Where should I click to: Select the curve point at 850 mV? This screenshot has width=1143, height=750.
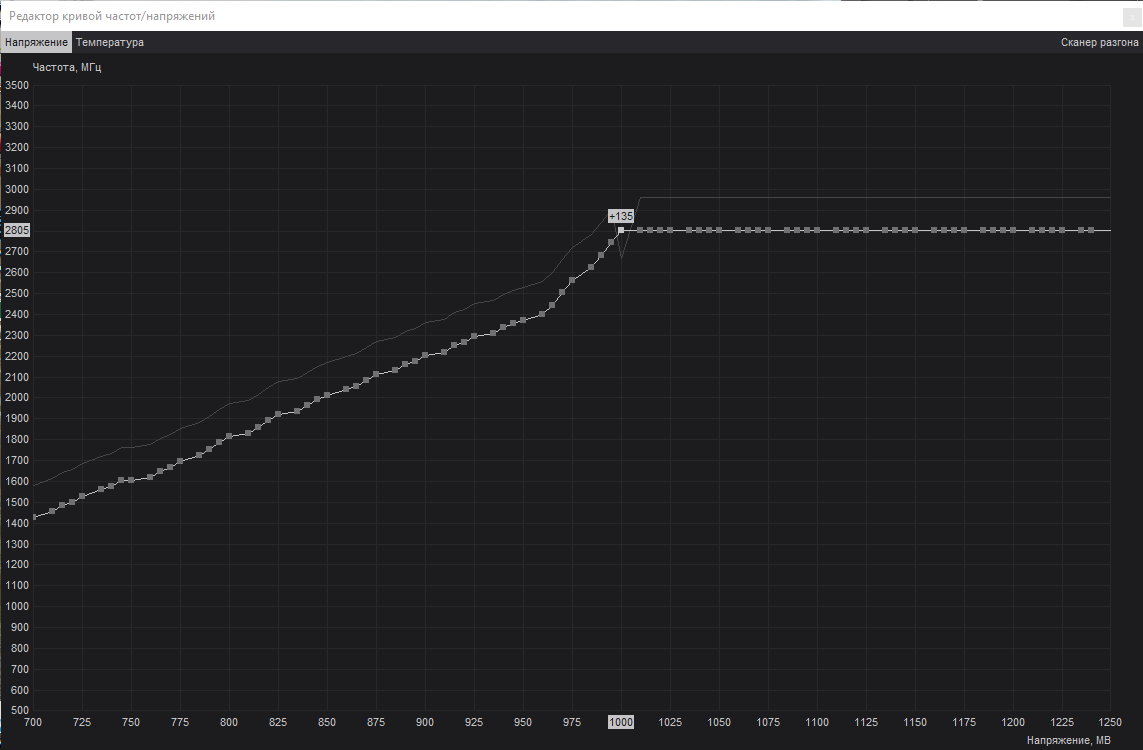[327, 395]
